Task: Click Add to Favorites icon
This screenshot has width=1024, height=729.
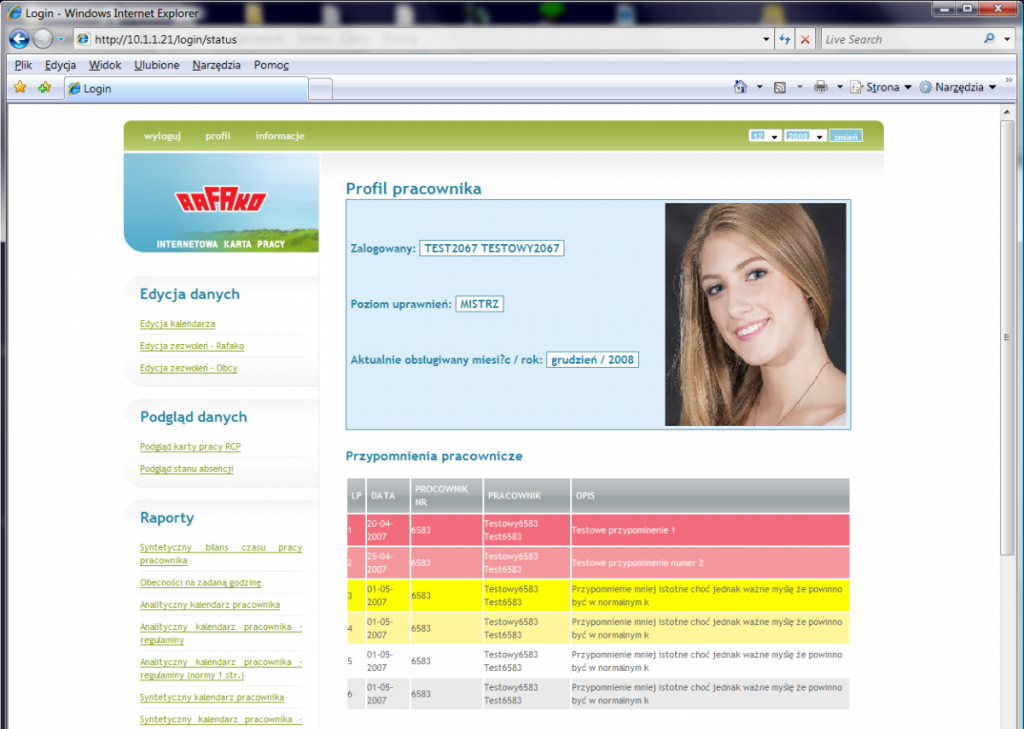Action: pyautogui.click(x=44, y=88)
